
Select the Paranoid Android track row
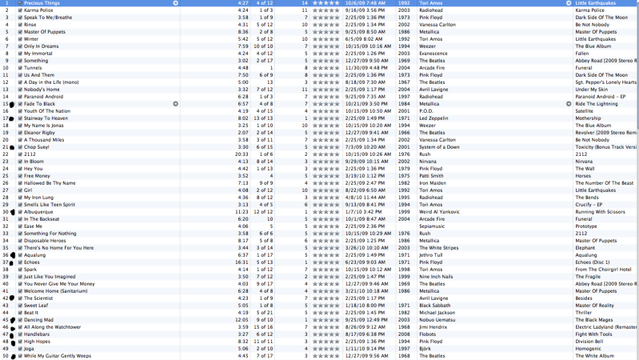[x=320, y=97]
